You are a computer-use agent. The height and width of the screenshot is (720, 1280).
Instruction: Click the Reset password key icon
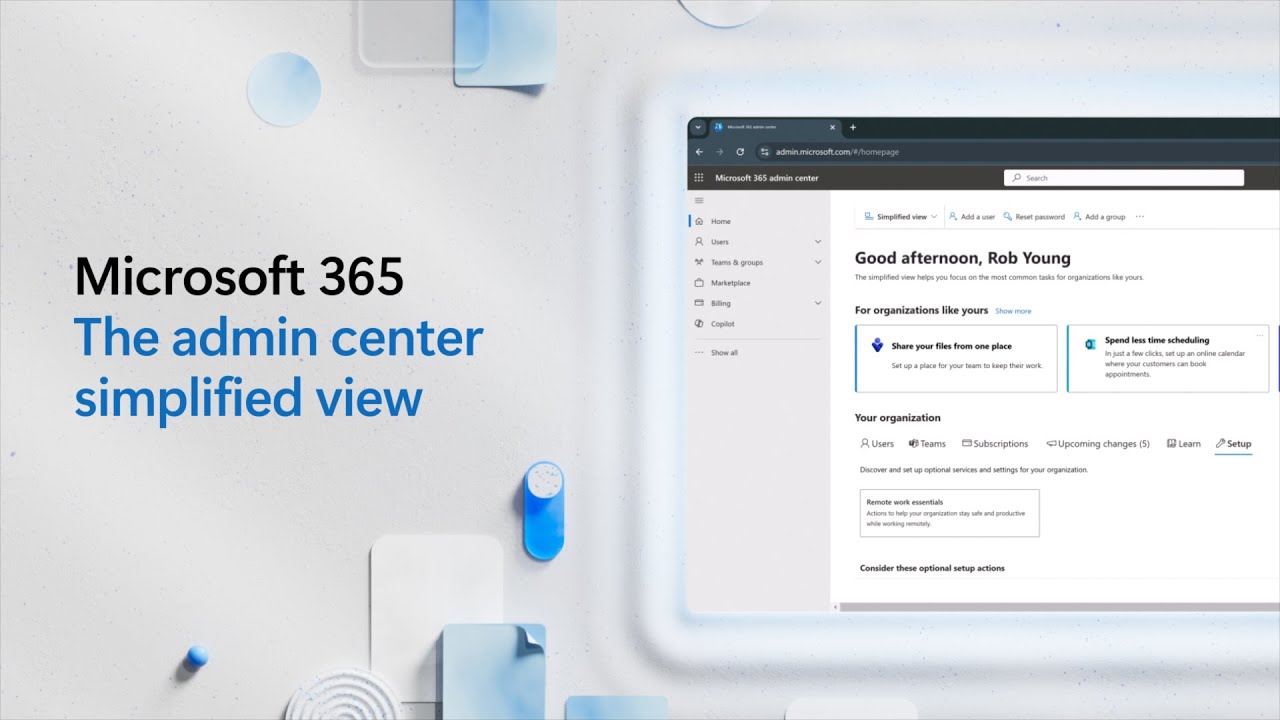pyautogui.click(x=1008, y=216)
